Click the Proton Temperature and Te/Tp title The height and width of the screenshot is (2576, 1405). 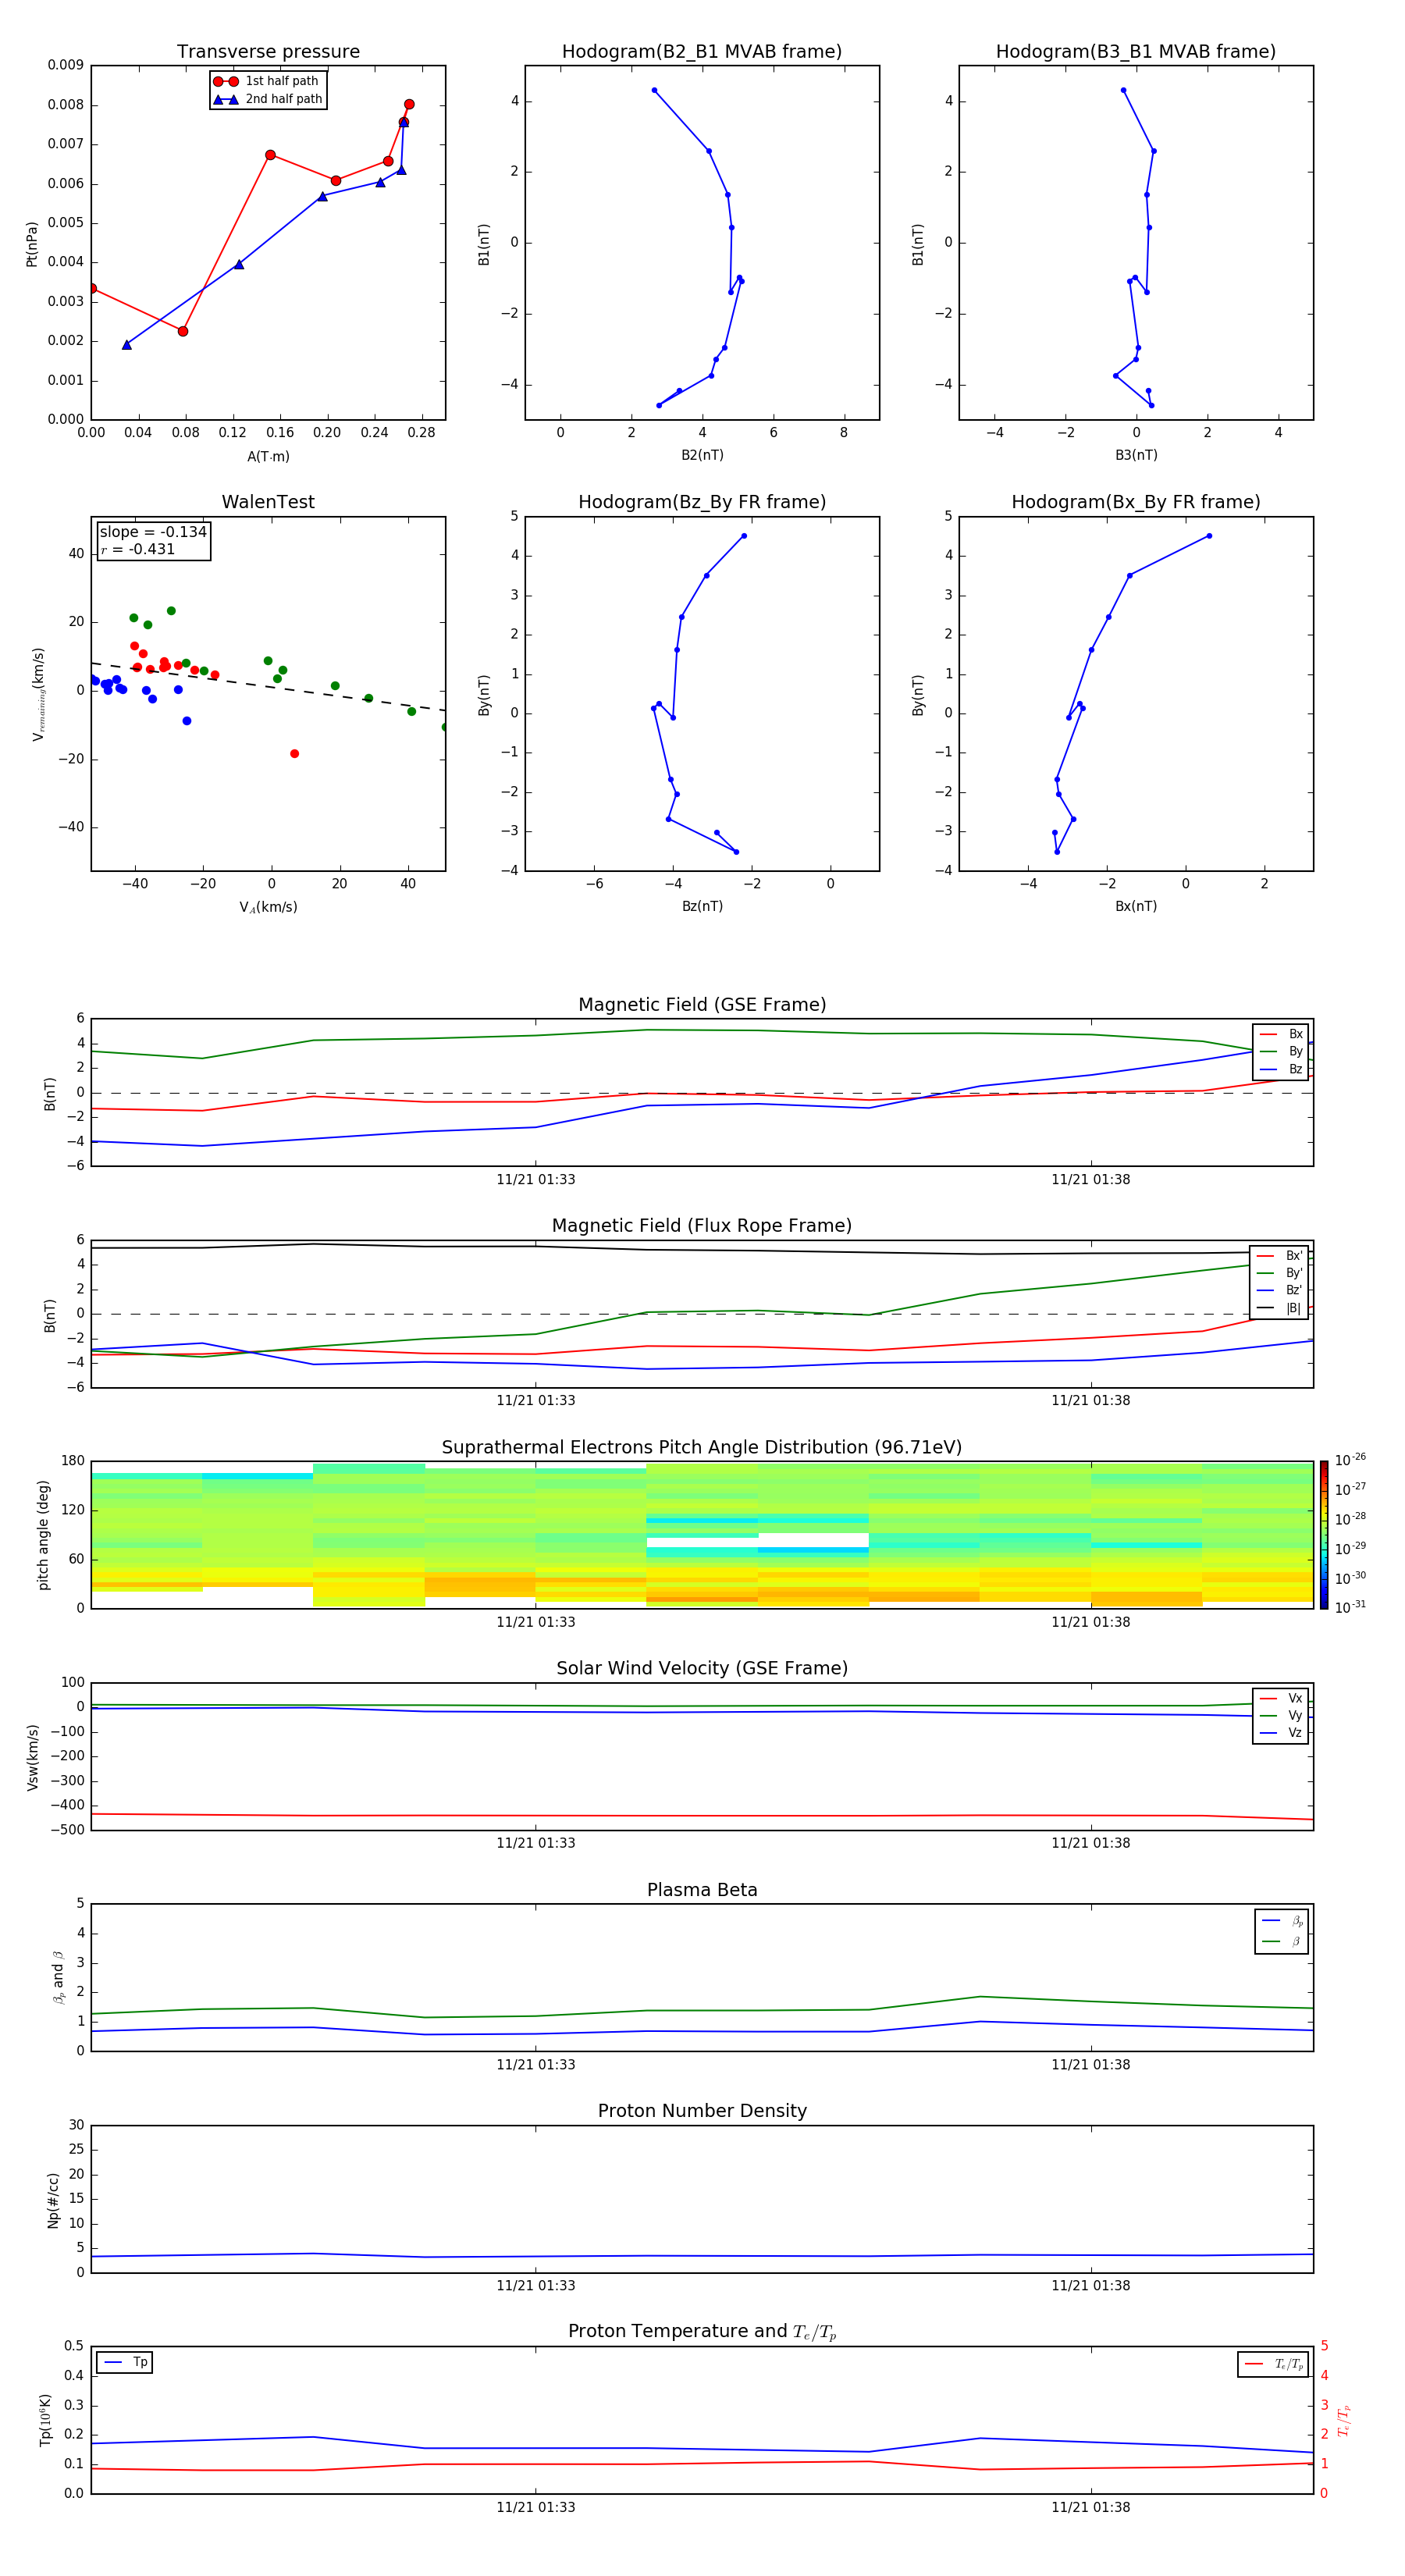click(x=702, y=2331)
